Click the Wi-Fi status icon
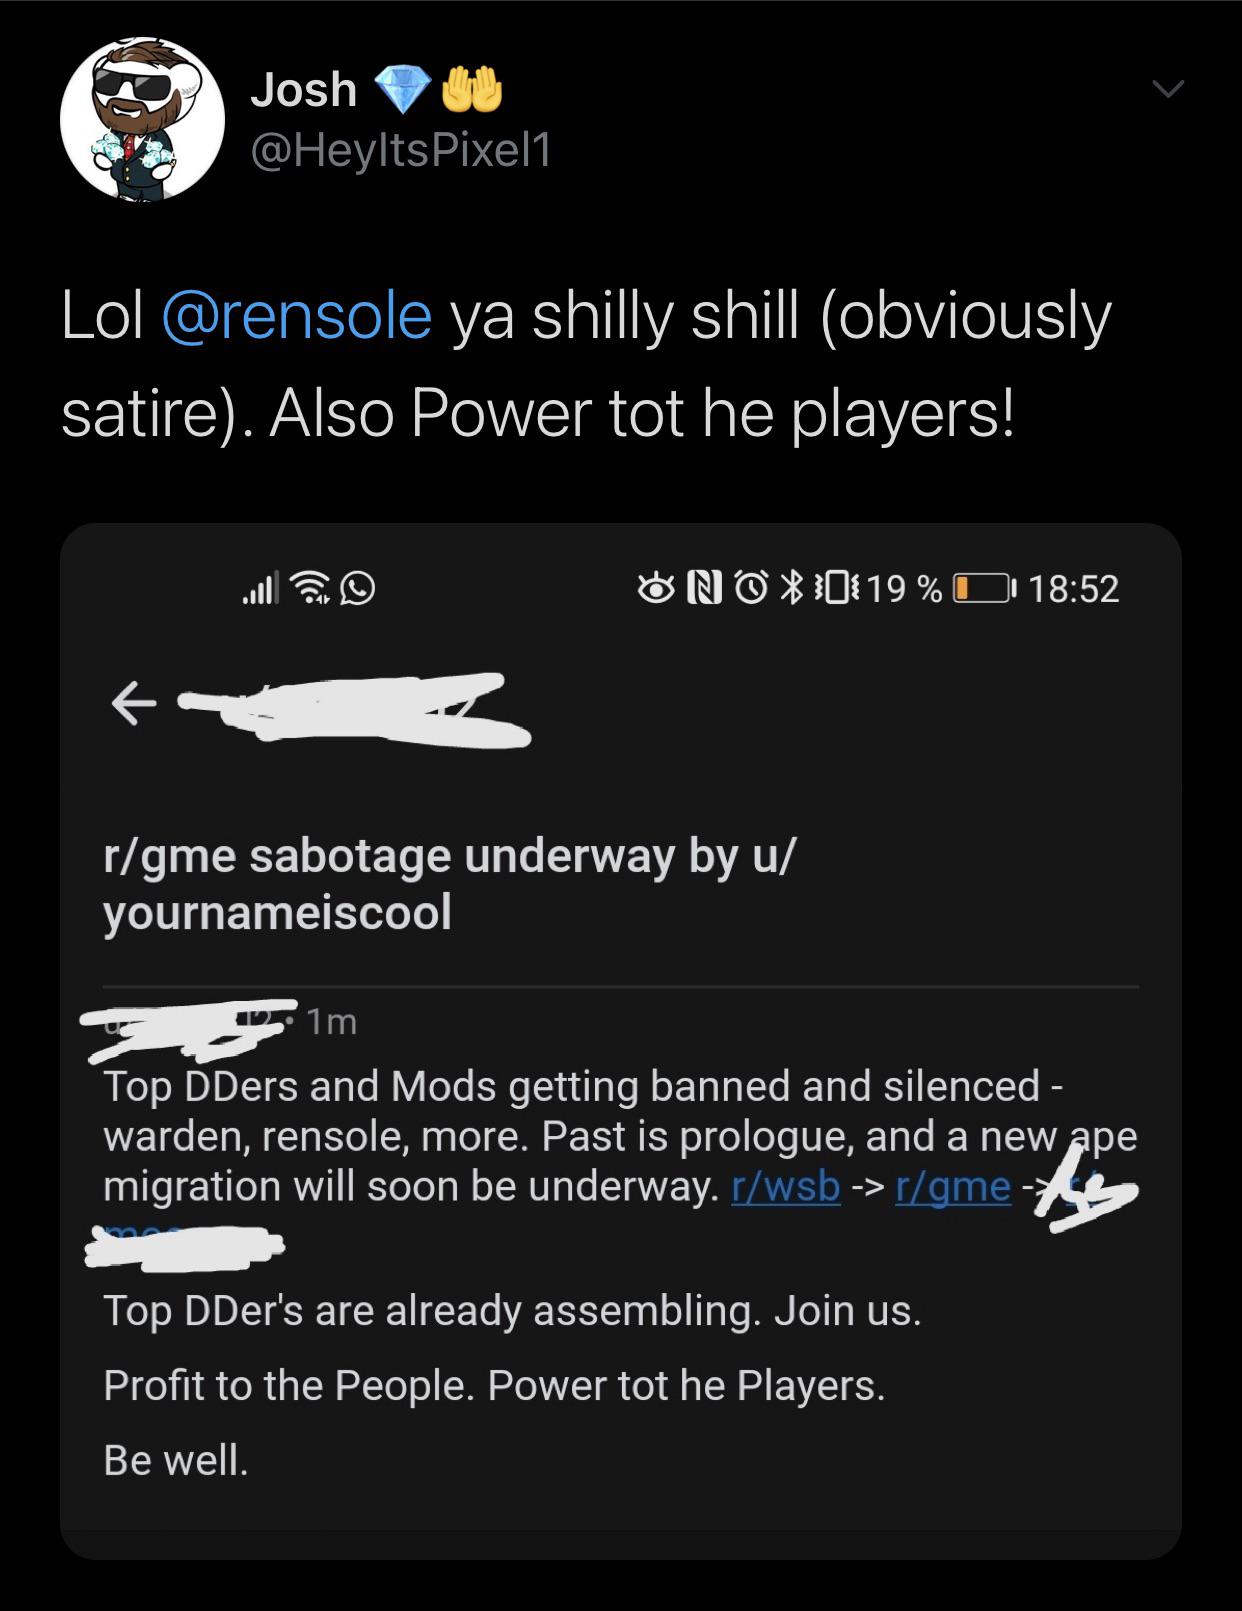The width and height of the screenshot is (1242, 1611). (313, 590)
